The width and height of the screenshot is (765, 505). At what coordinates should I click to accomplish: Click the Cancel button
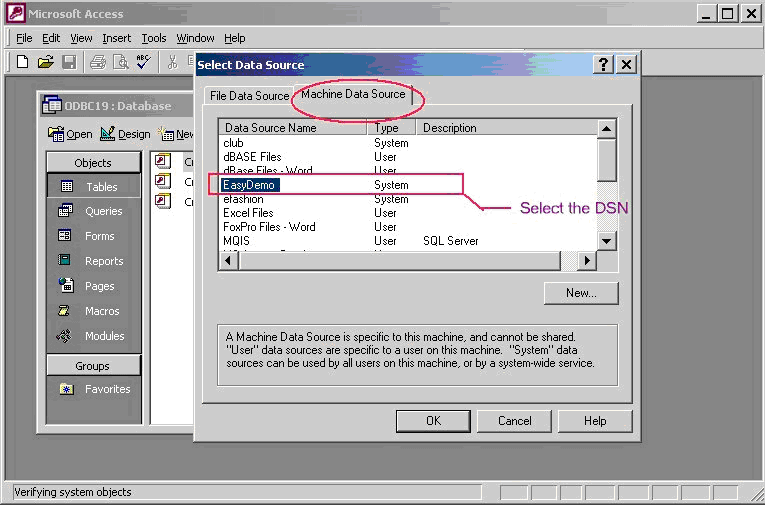[514, 421]
